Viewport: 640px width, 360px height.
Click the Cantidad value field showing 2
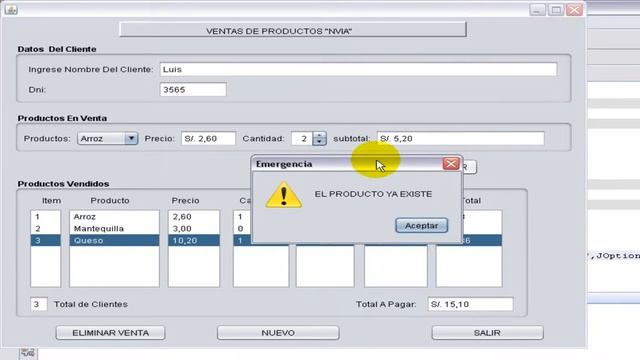click(302, 139)
